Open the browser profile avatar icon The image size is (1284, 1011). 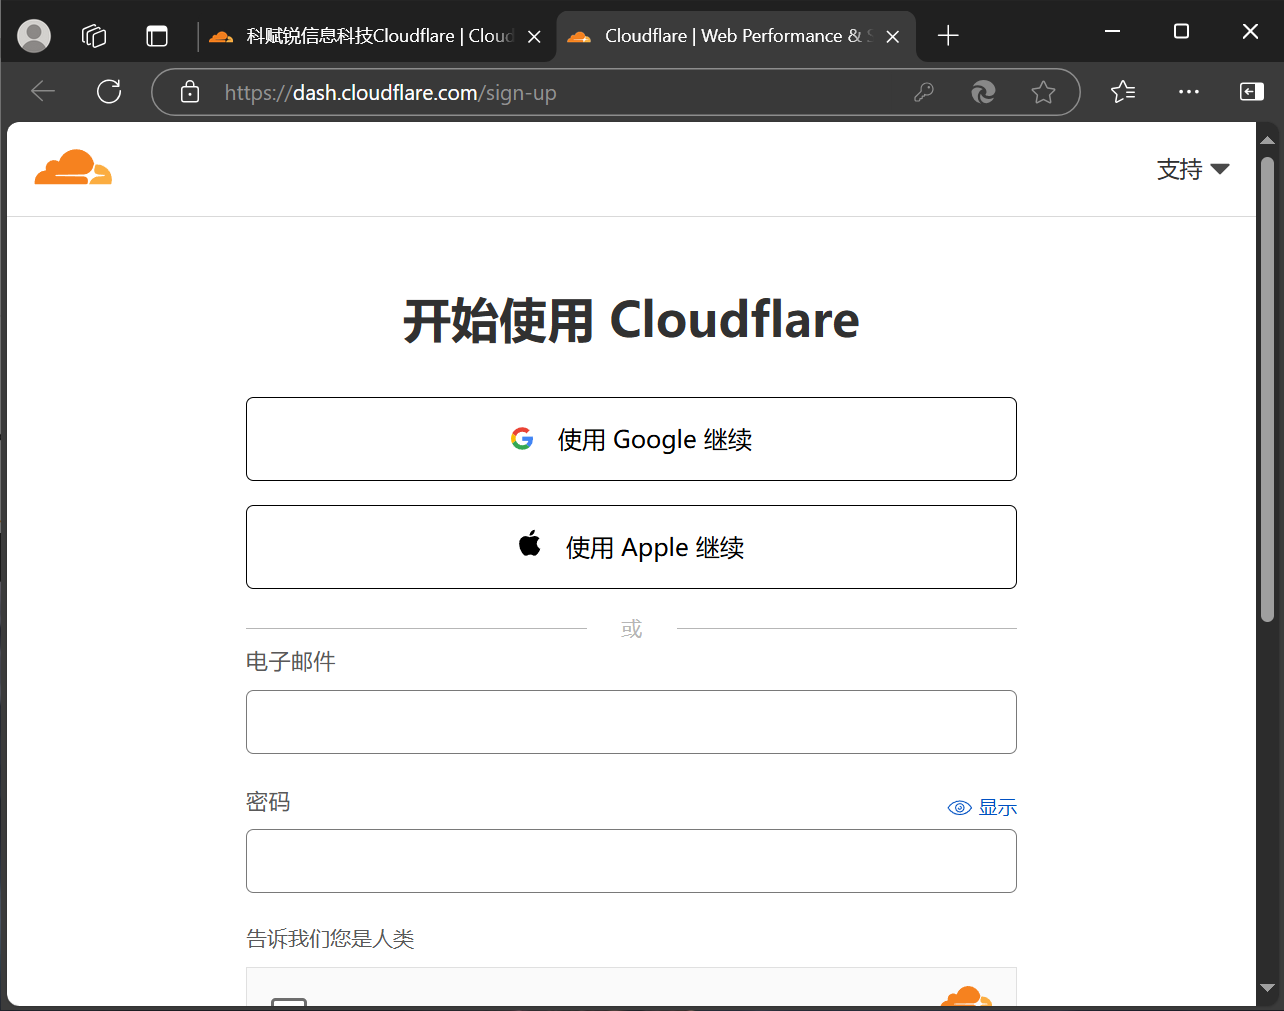coord(34,36)
